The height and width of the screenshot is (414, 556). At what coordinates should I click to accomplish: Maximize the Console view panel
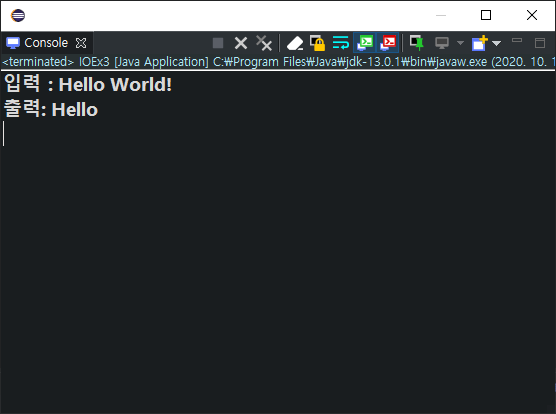(x=540, y=43)
